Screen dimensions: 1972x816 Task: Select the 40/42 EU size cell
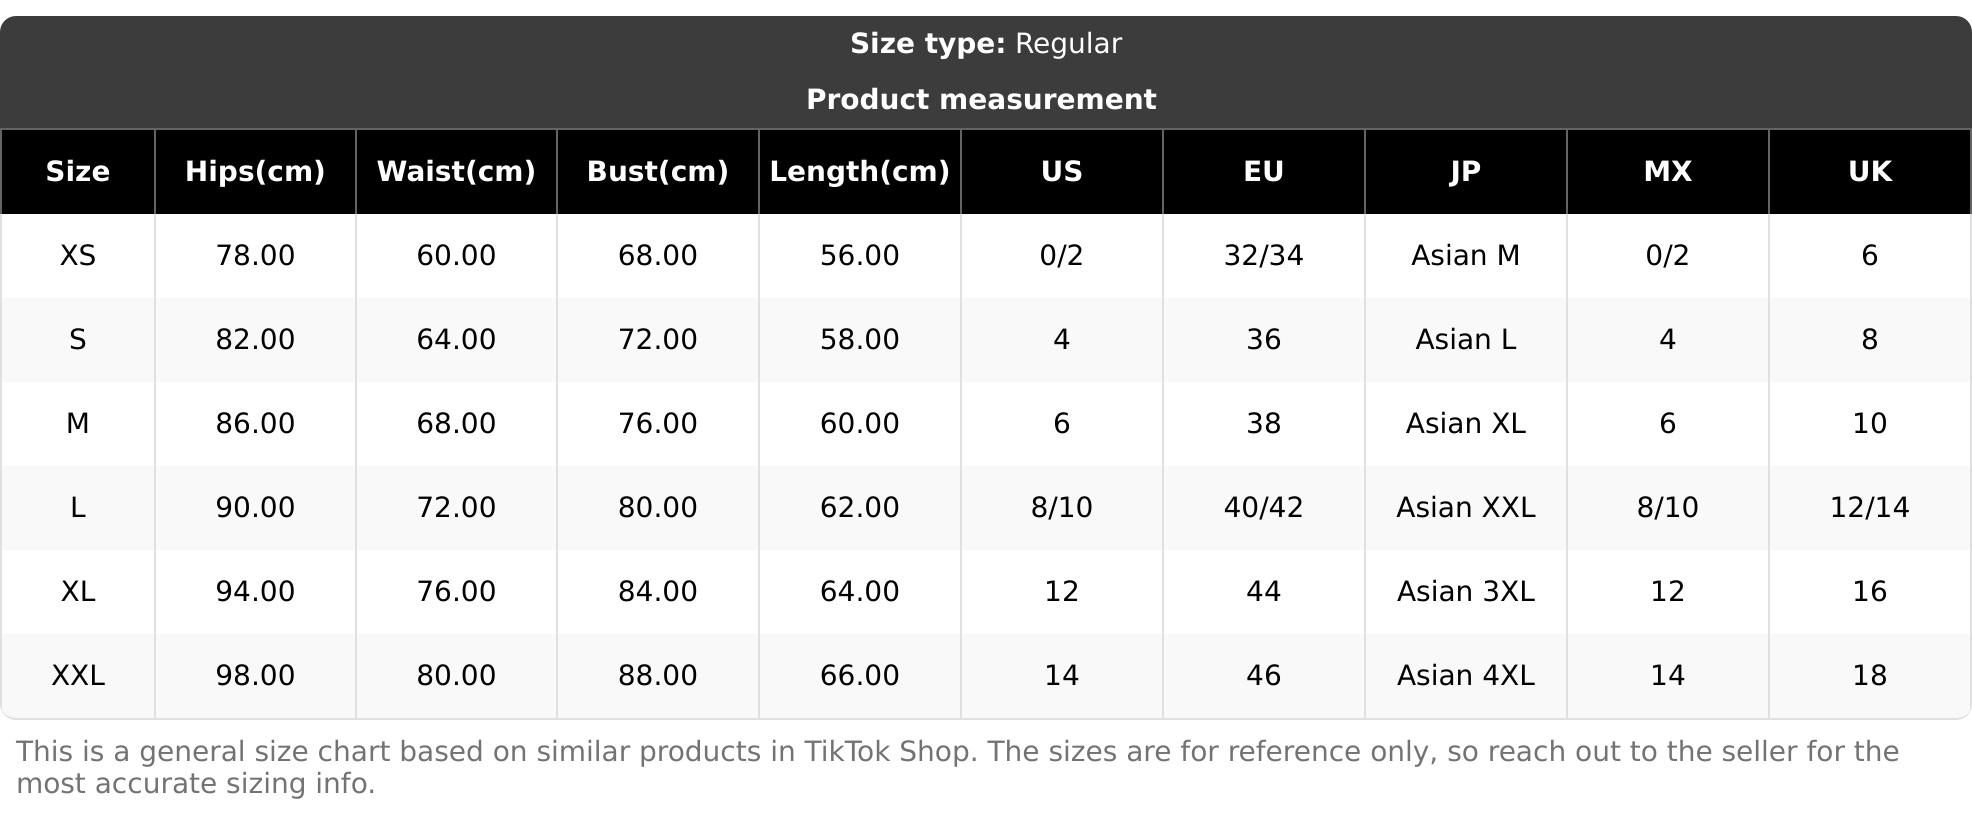coord(1263,508)
